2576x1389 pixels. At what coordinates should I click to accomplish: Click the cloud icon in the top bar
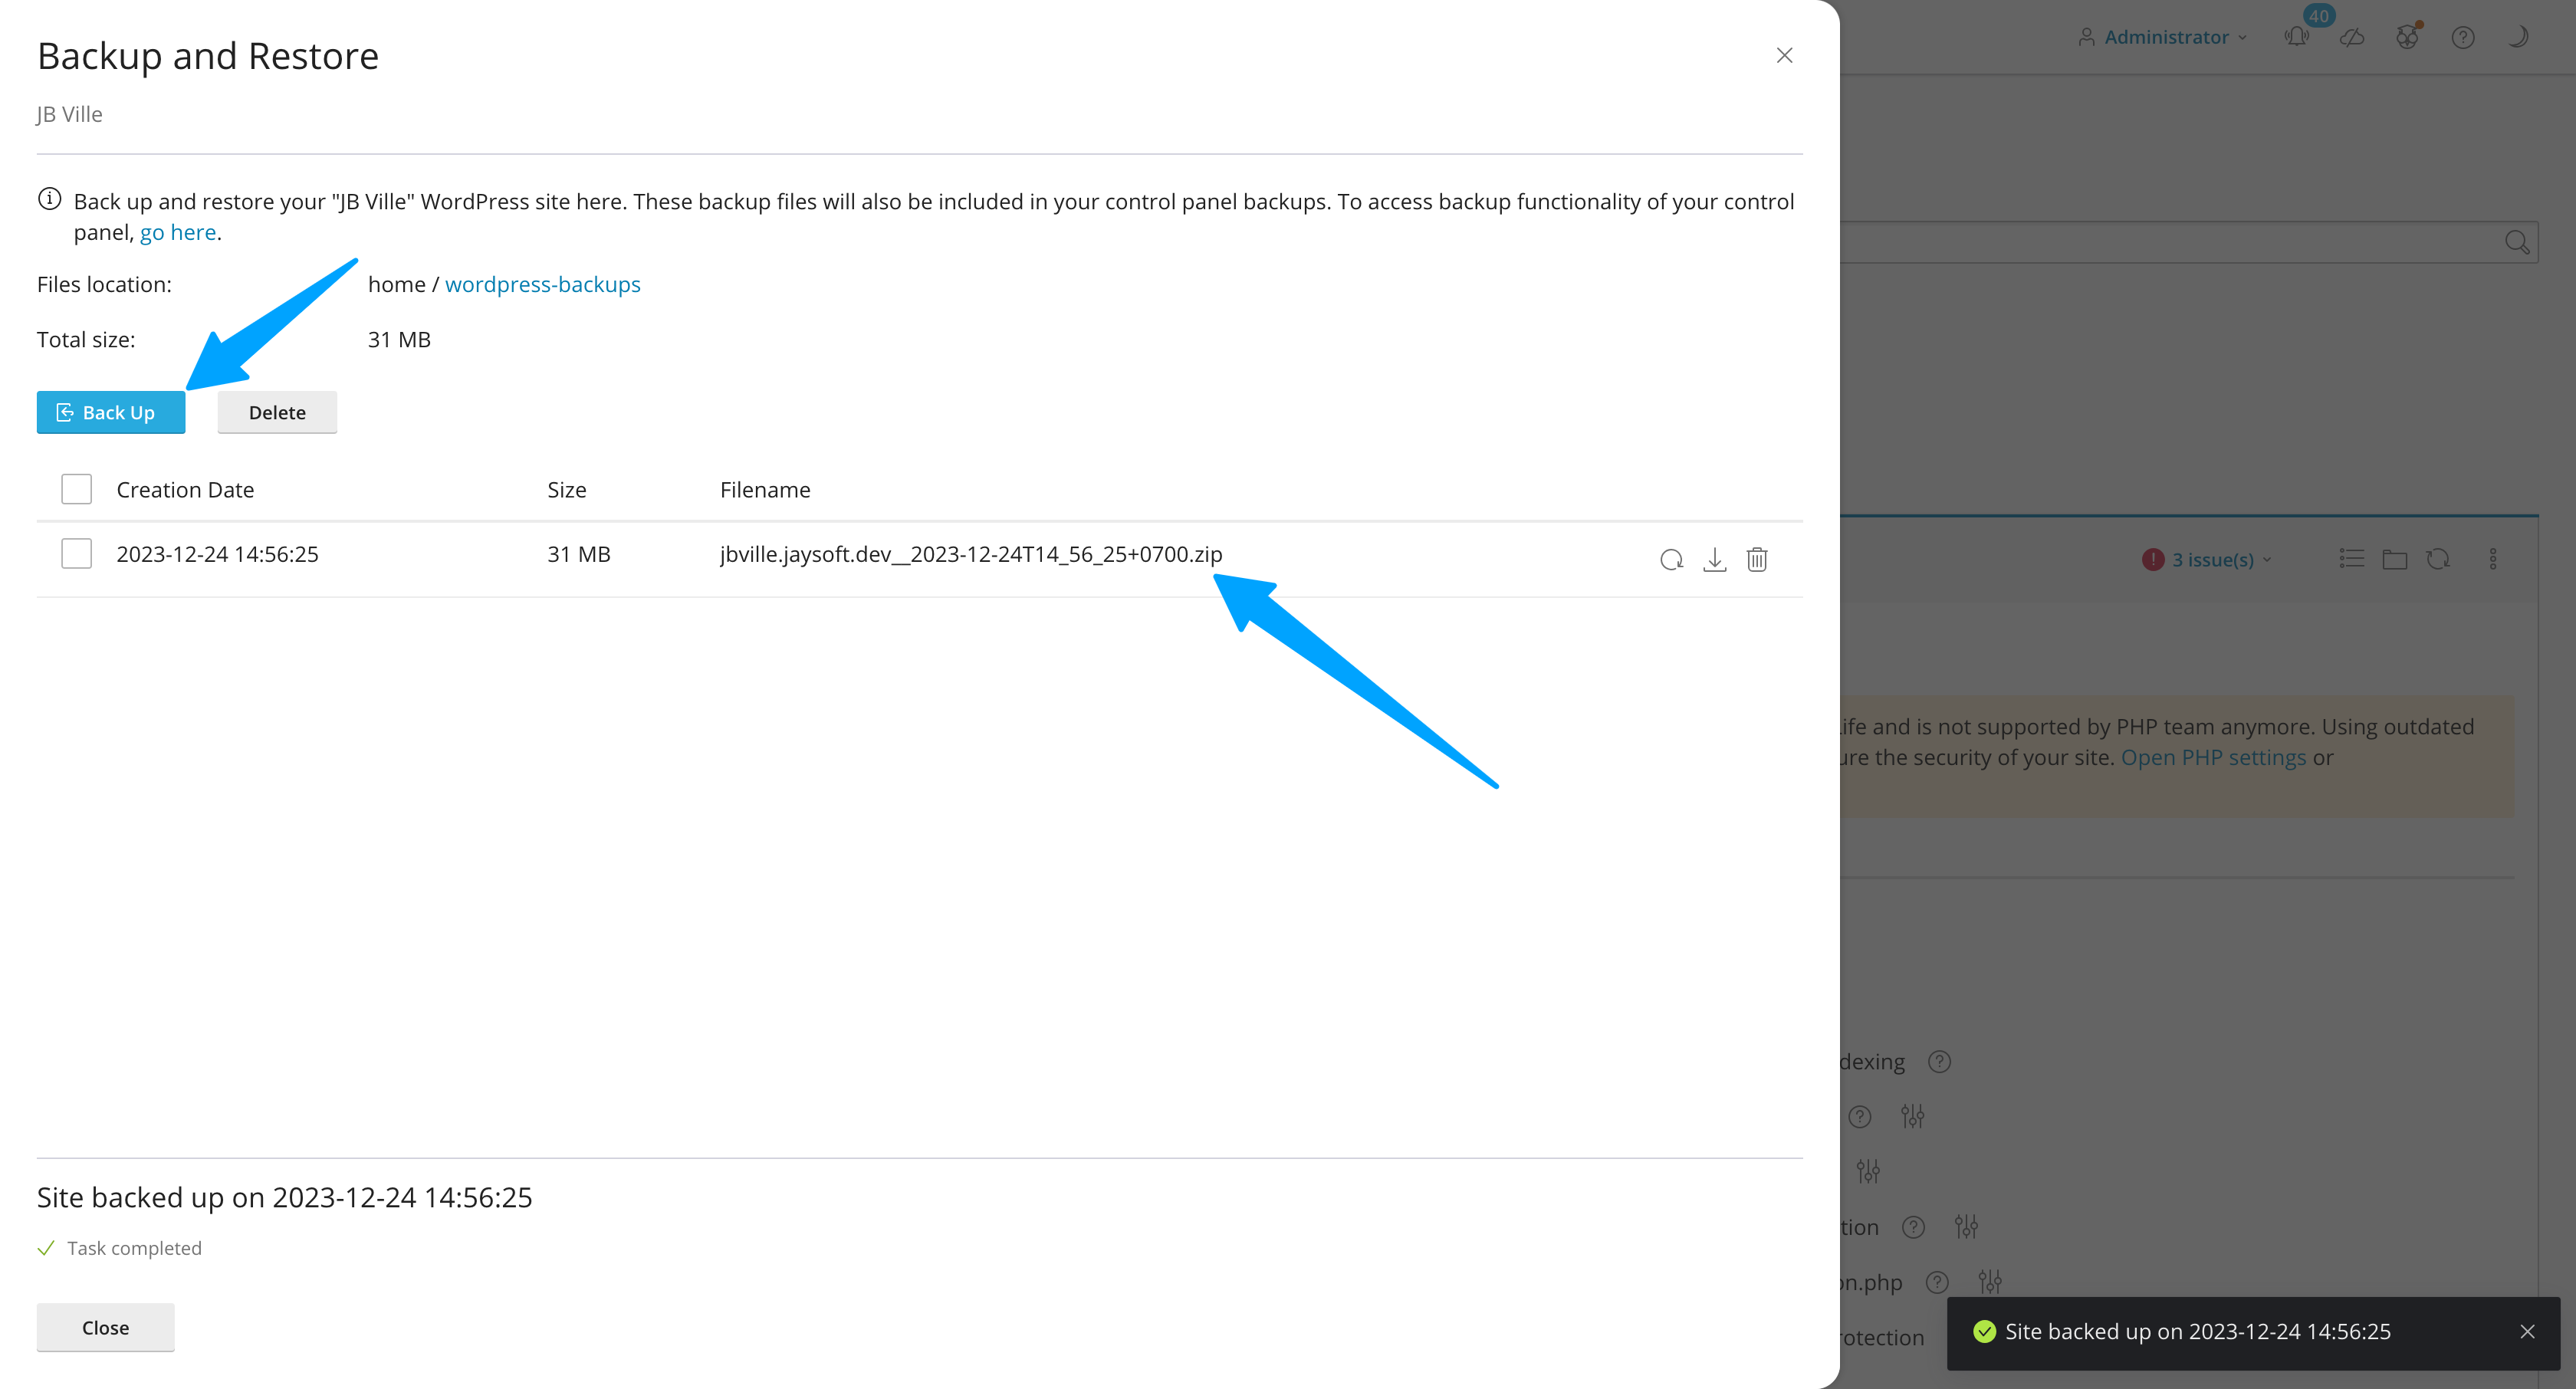pos(2352,37)
